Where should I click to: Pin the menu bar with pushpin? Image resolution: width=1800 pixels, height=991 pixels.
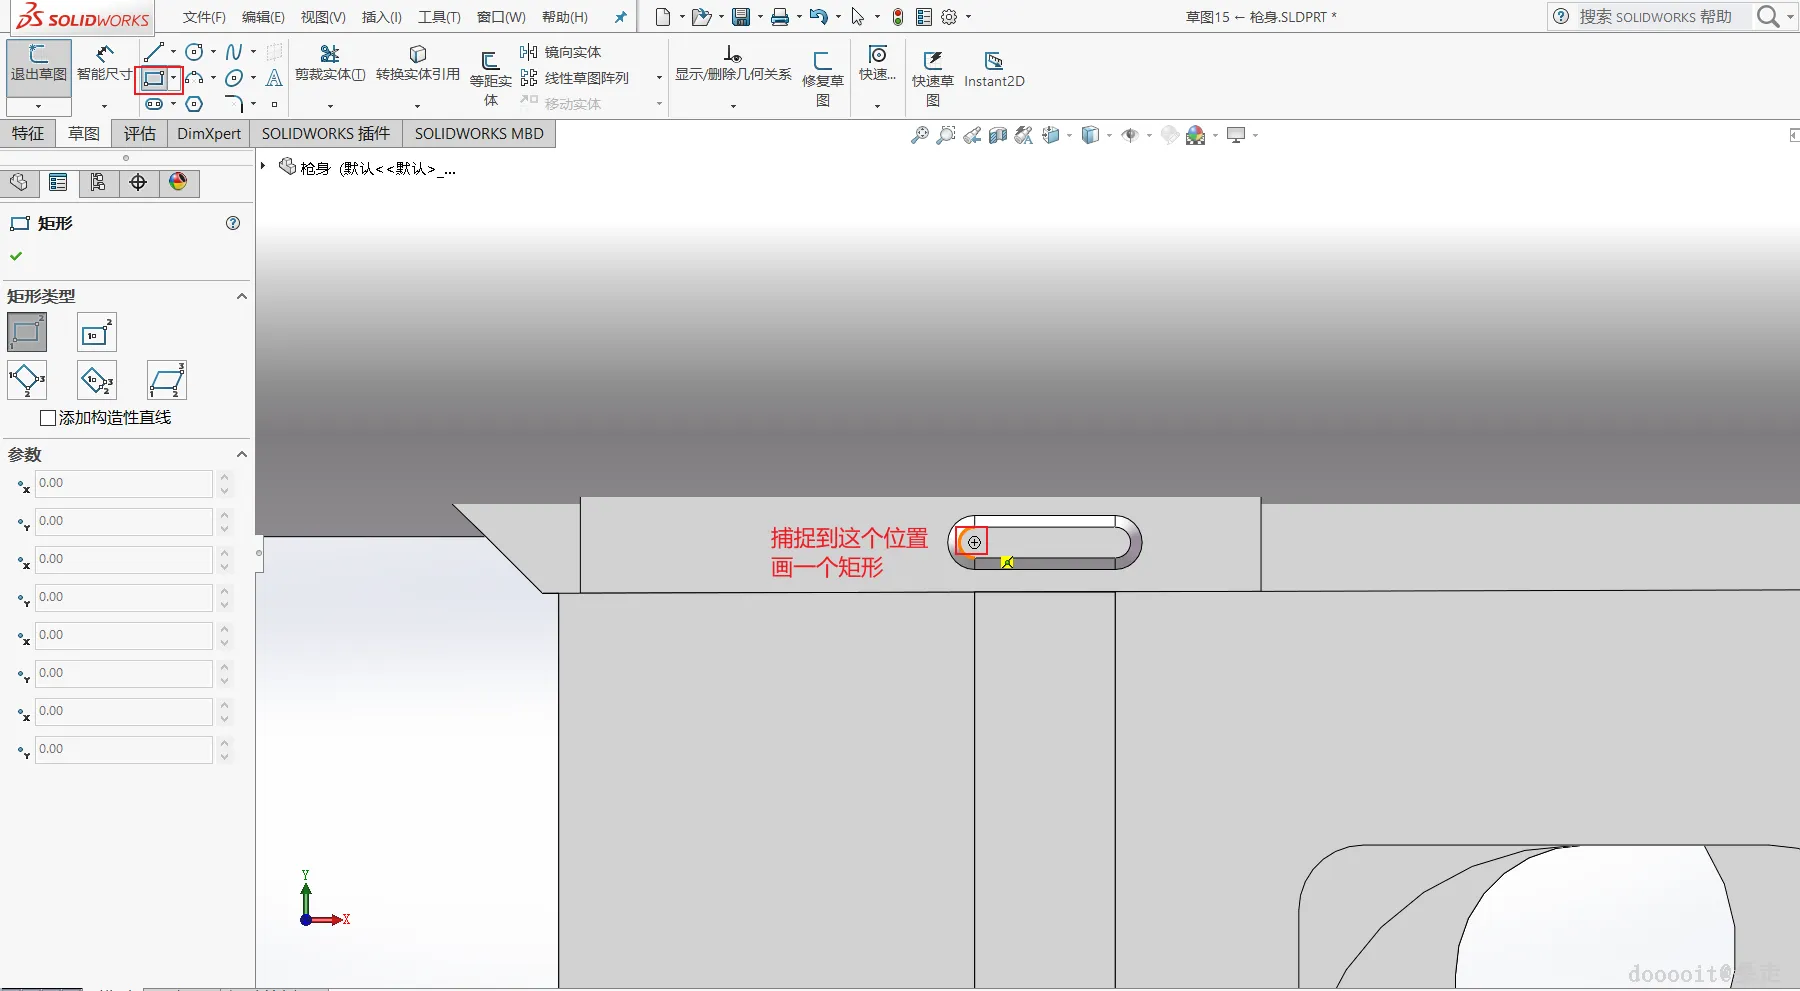pyautogui.click(x=620, y=17)
